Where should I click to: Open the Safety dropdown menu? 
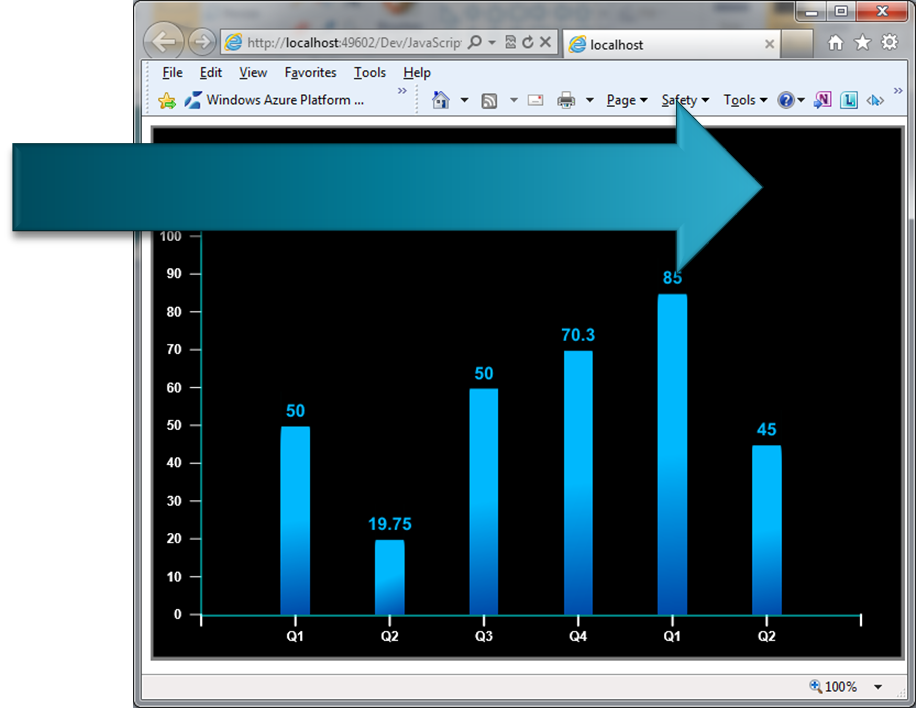(x=685, y=100)
